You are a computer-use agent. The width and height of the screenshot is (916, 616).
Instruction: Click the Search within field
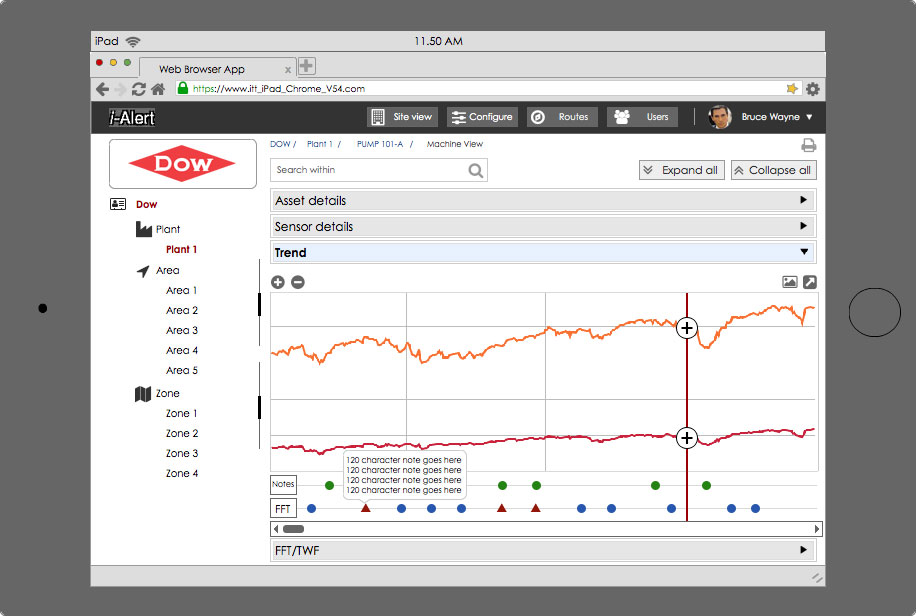[x=368, y=170]
